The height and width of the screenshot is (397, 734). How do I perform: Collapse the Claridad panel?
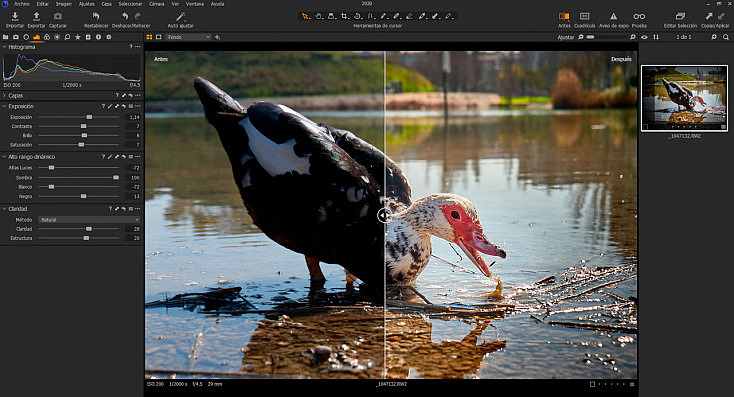(4, 209)
